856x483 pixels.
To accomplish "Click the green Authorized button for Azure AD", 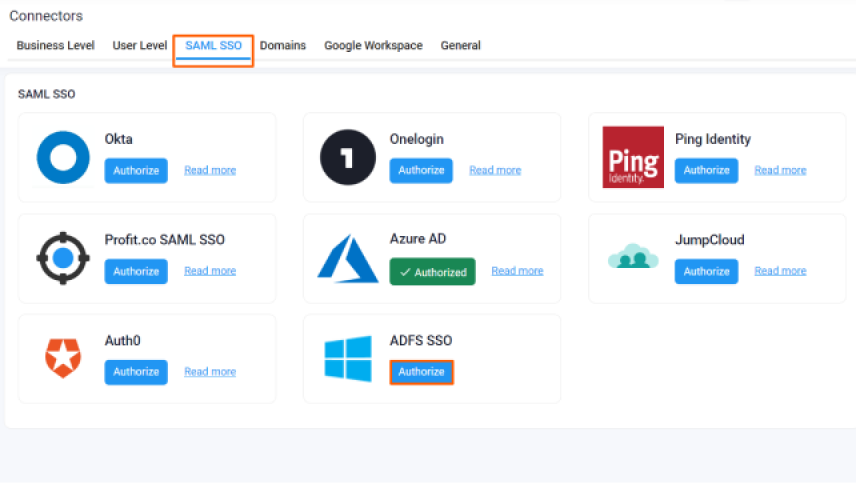I will (432, 271).
